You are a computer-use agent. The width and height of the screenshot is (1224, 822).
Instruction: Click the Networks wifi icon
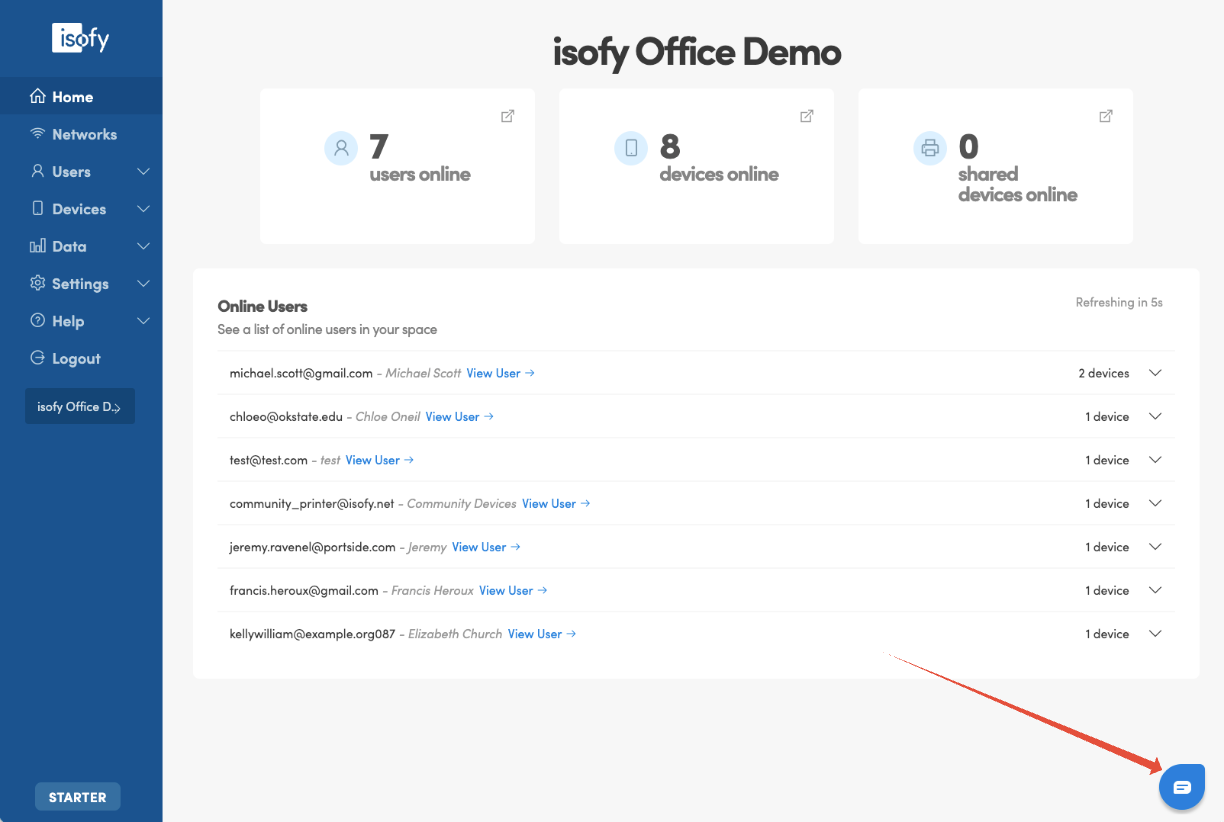tap(38, 134)
